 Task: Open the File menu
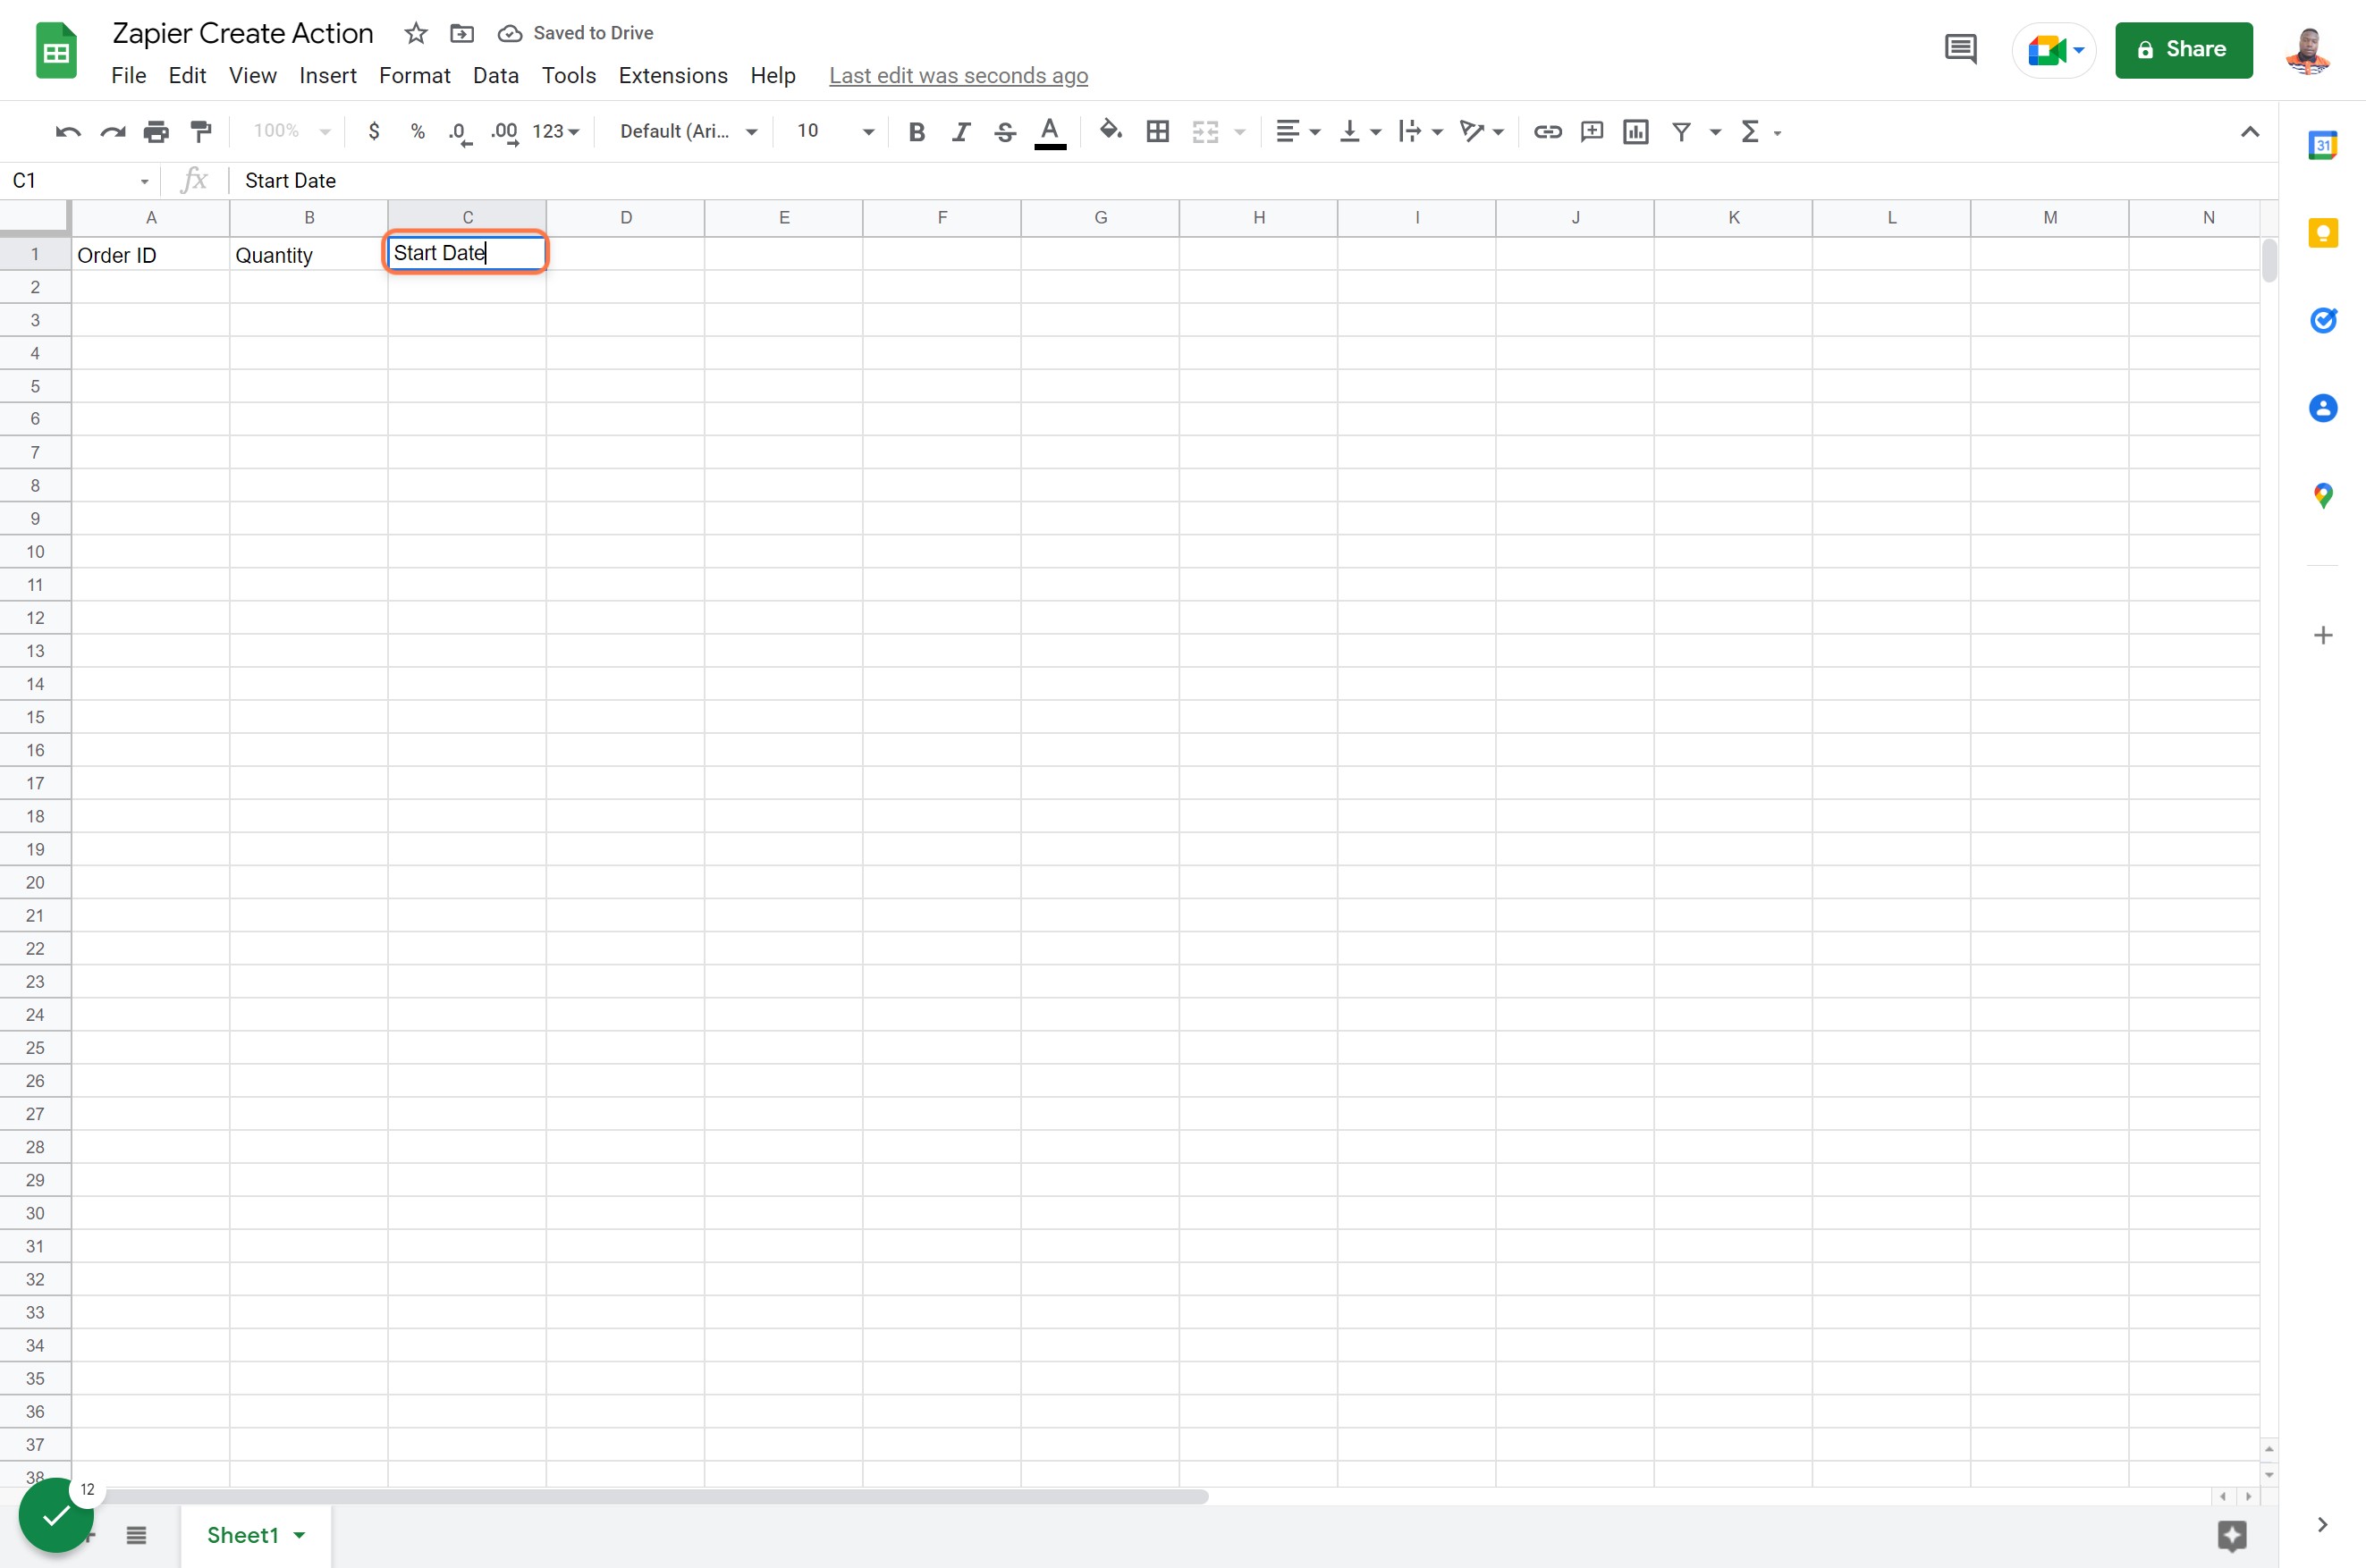129,76
